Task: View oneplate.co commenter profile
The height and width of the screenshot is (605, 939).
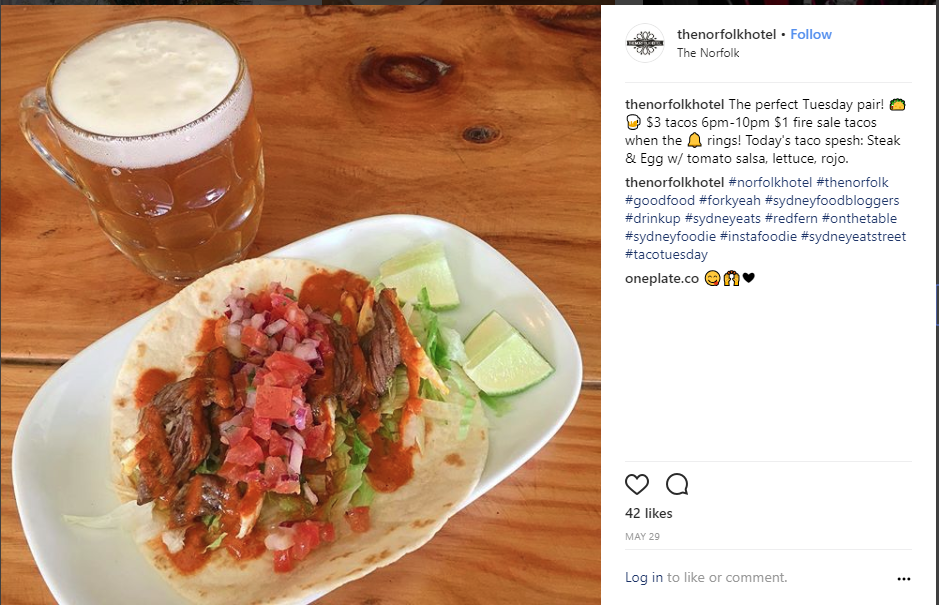Action: click(x=662, y=279)
